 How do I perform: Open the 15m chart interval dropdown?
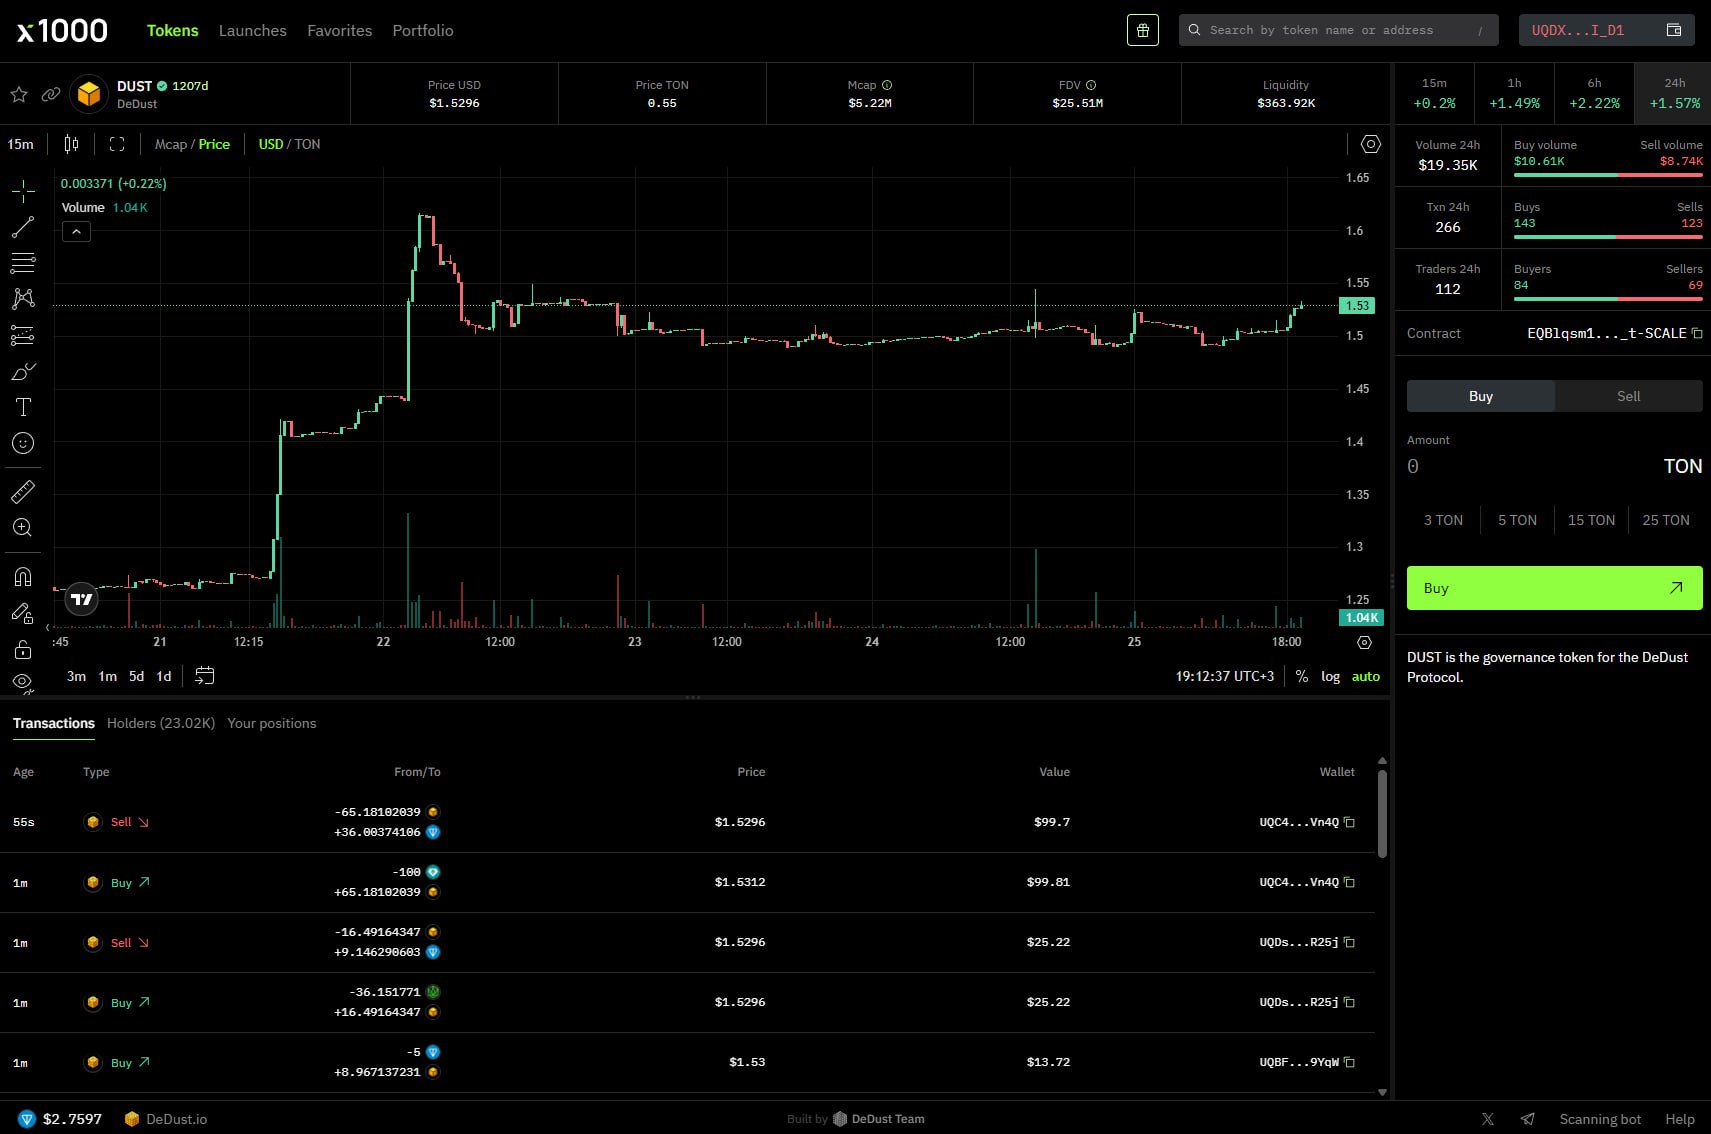click(x=21, y=144)
